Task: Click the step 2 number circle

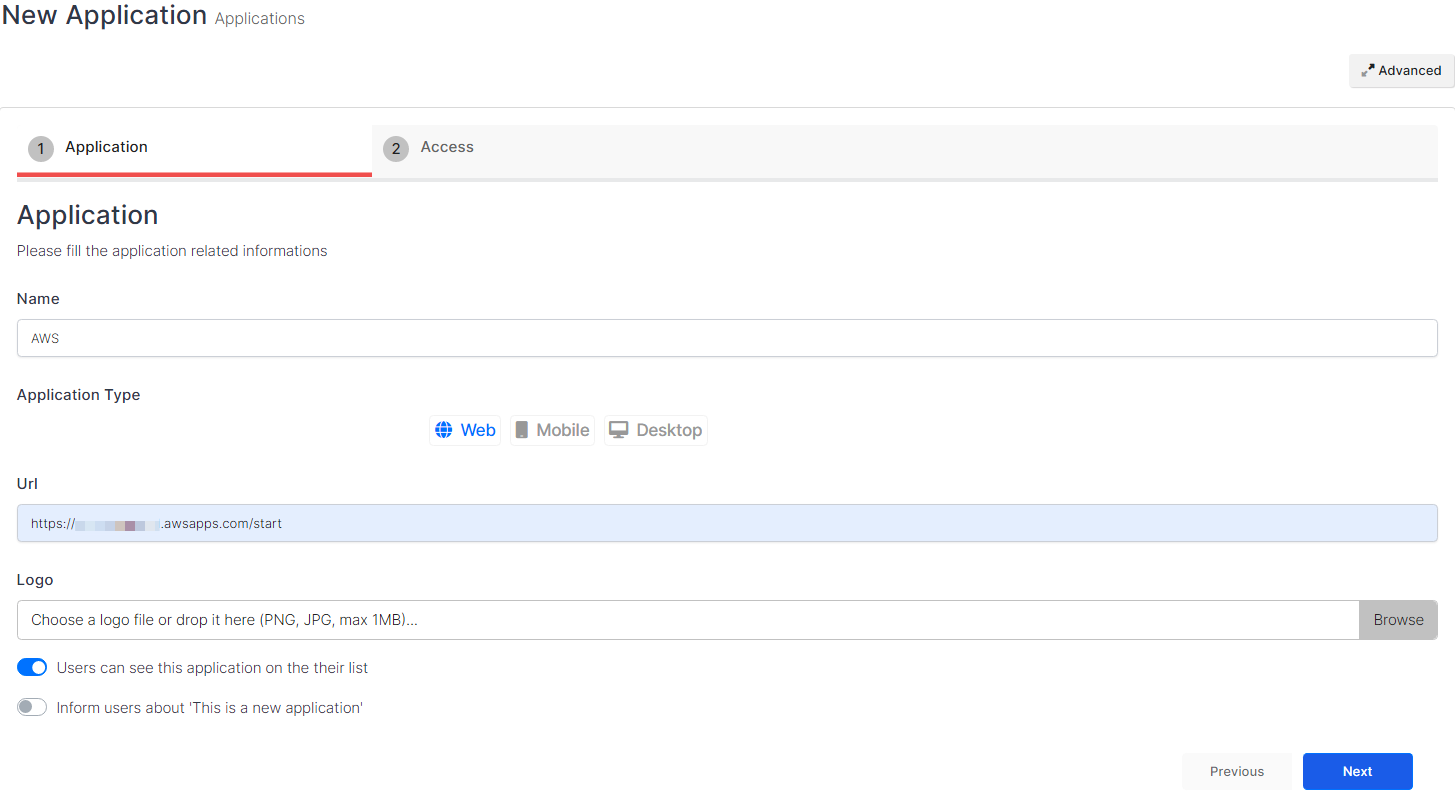Action: point(396,149)
